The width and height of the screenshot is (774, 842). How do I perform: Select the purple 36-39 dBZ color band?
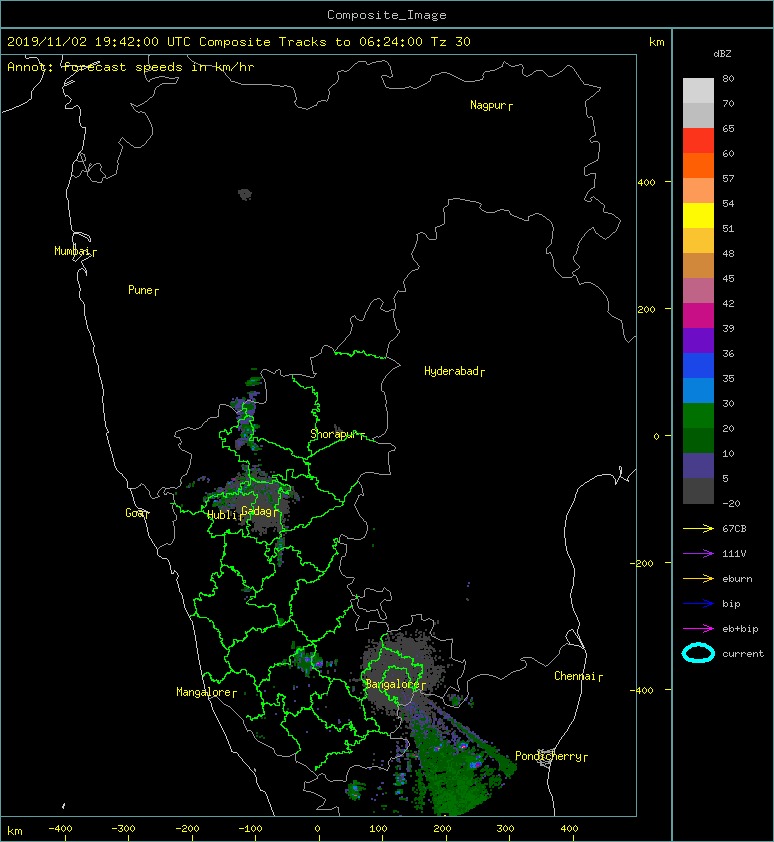(698, 340)
